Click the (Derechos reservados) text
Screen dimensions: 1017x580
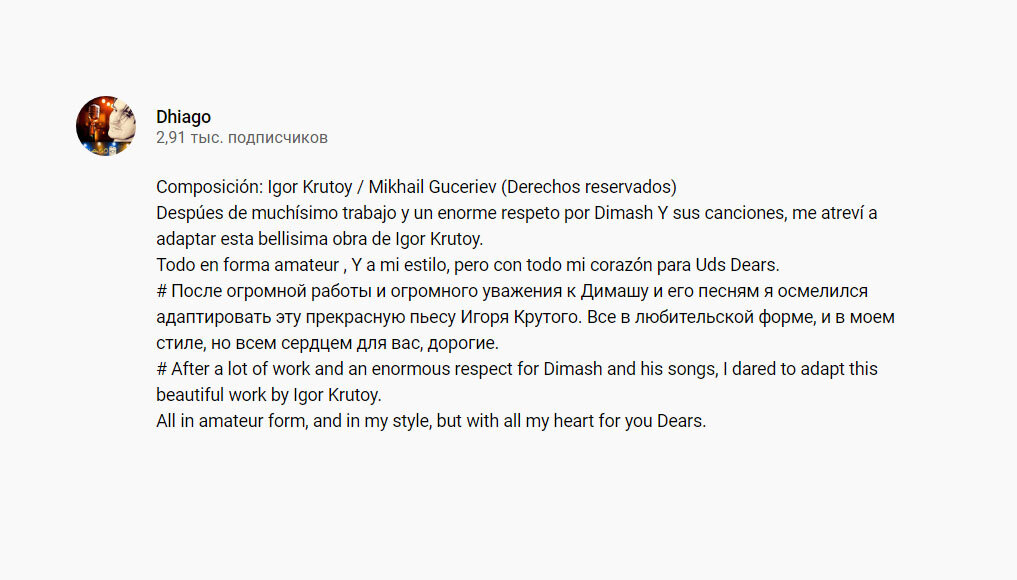[x=589, y=187]
